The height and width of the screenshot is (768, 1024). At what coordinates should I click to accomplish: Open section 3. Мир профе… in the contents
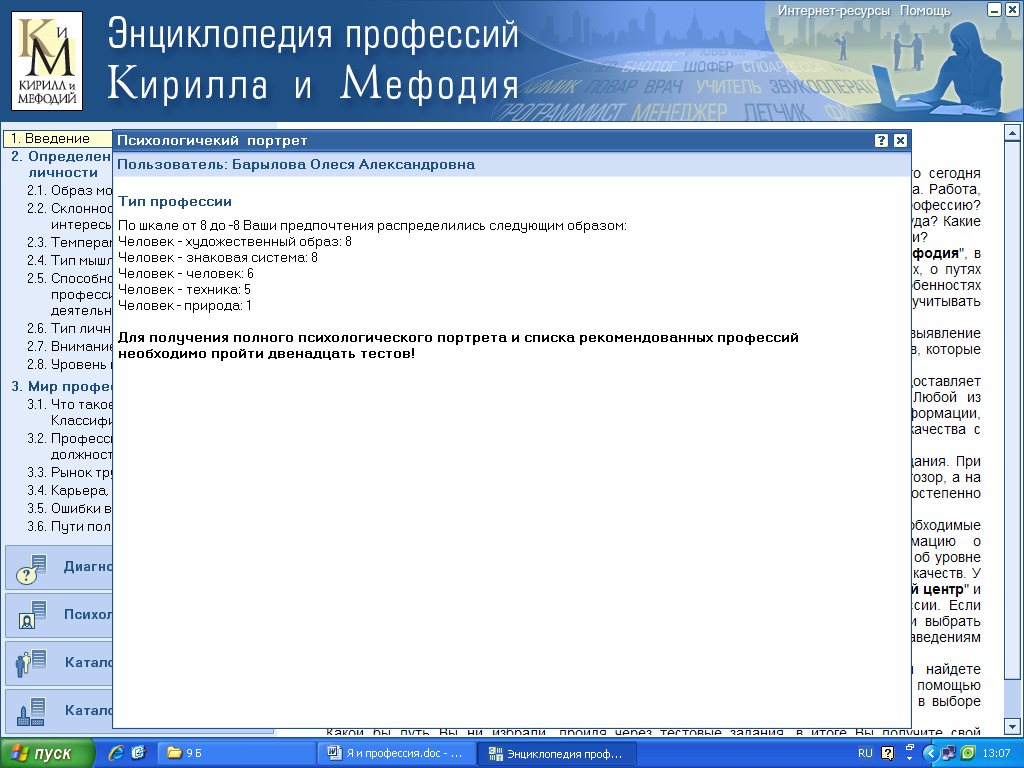(61, 387)
